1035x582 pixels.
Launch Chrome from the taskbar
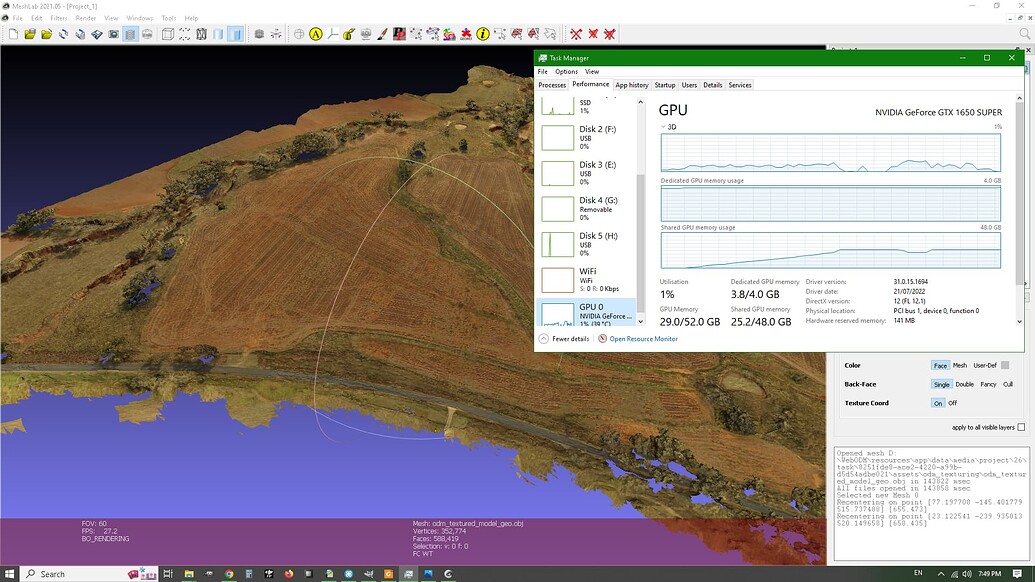228,573
